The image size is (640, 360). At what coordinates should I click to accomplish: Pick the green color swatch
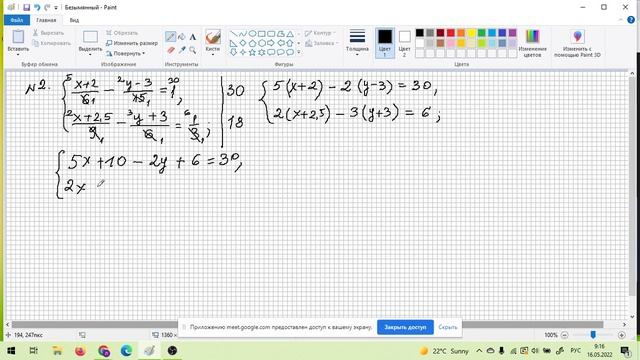pos(482,33)
